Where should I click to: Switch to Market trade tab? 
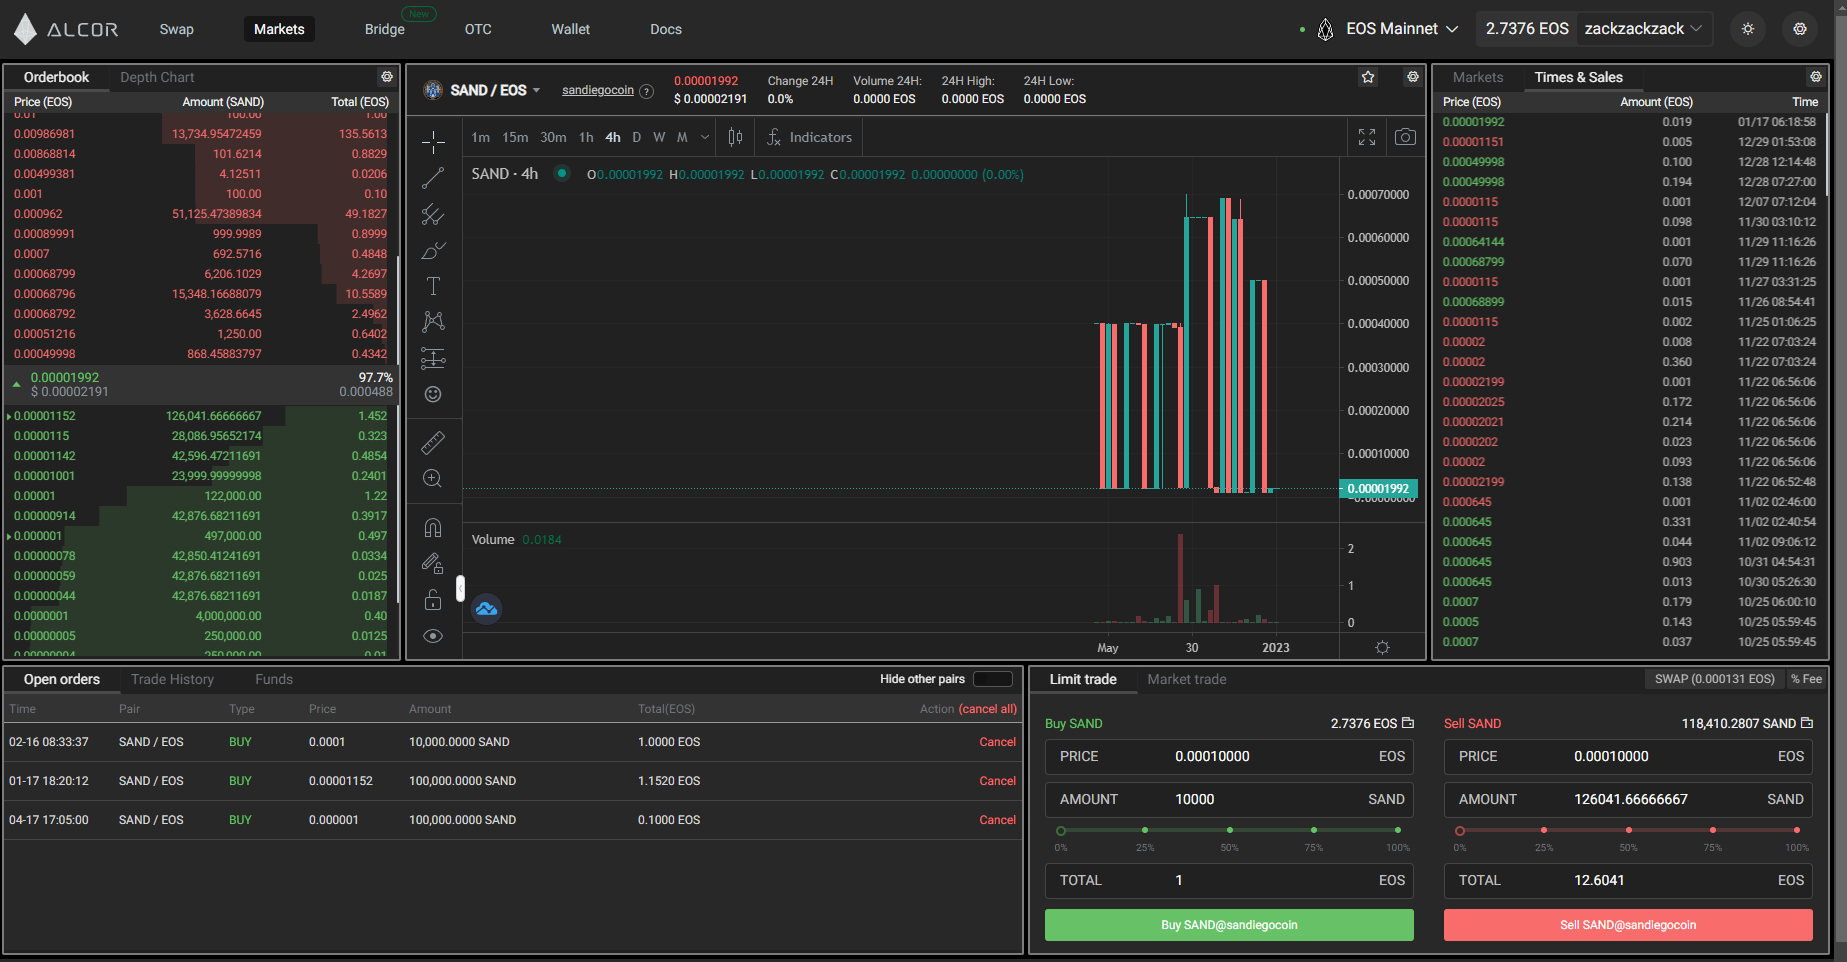[1187, 679]
